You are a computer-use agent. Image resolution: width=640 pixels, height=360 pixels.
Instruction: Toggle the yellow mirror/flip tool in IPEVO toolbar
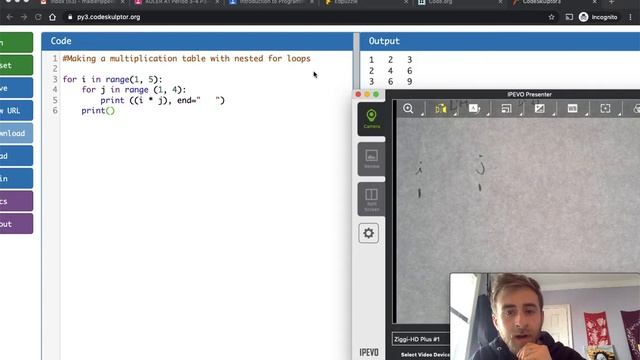[441, 109]
